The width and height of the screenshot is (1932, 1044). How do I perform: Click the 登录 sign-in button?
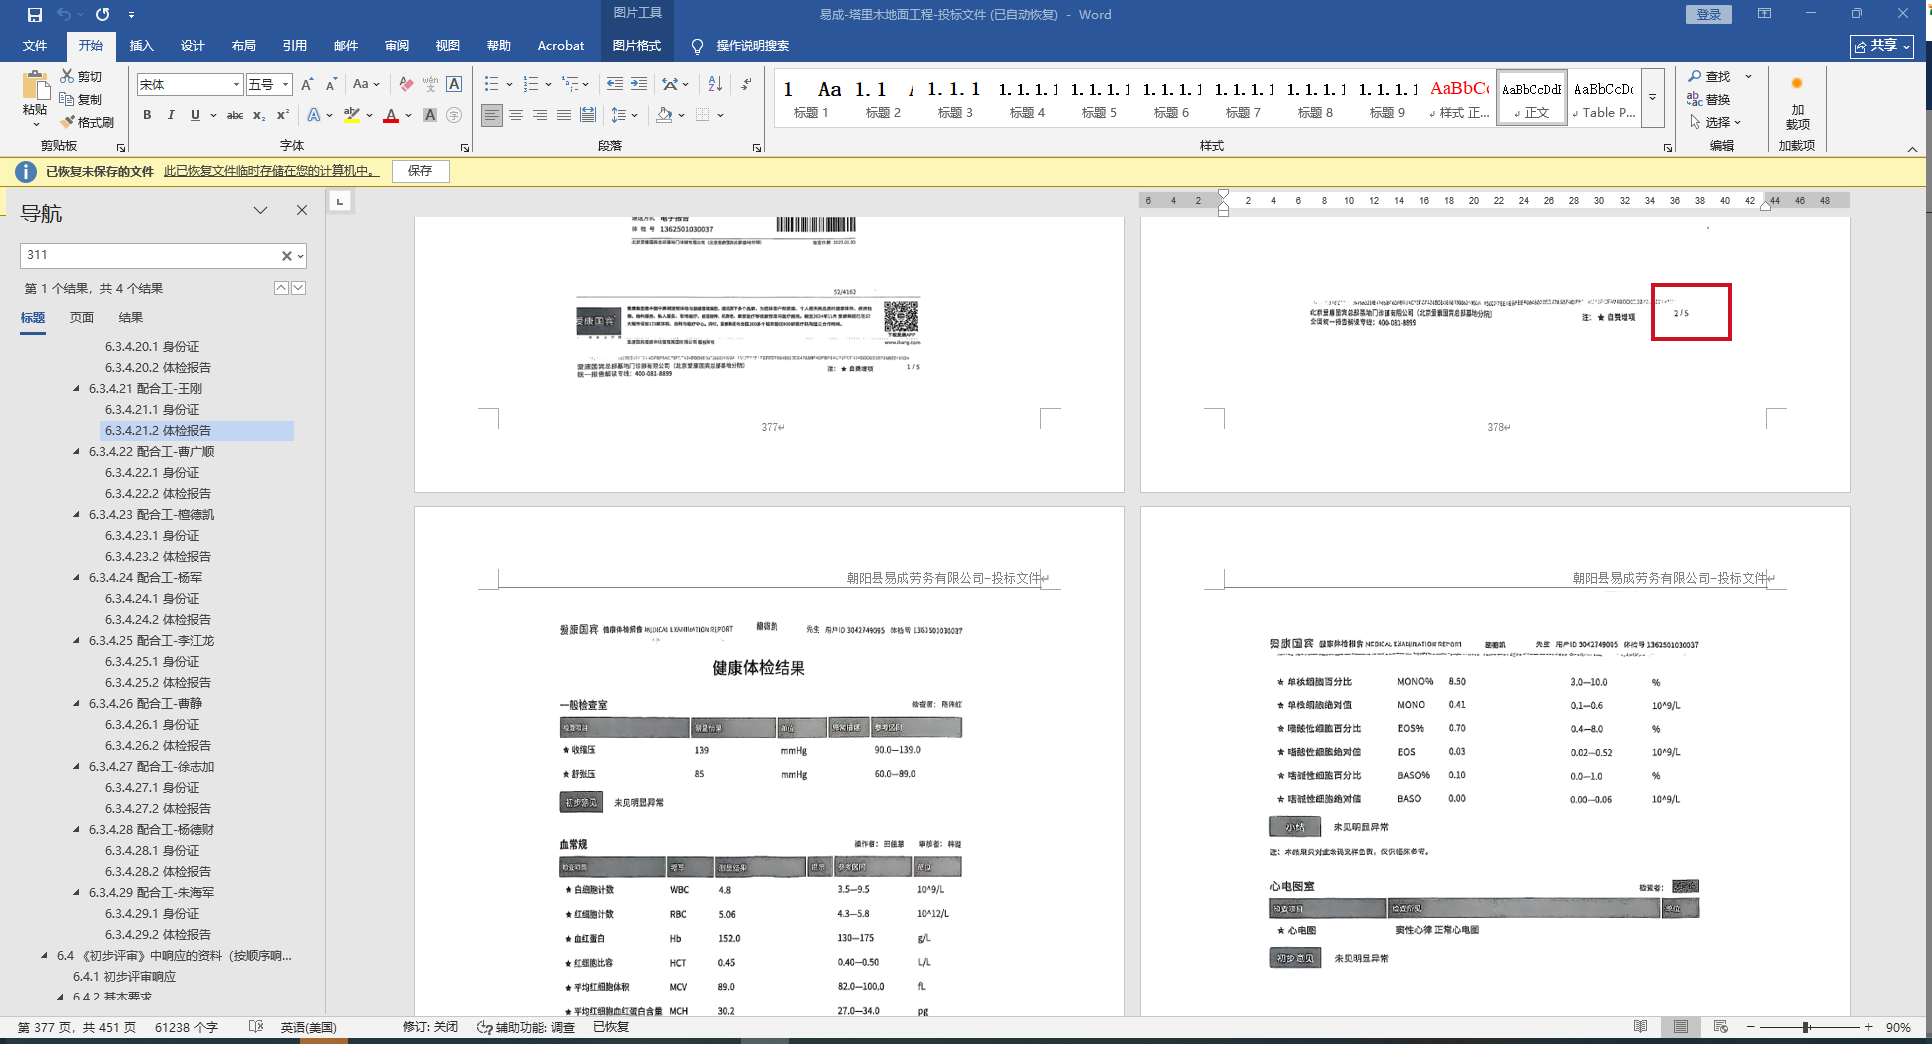click(x=1709, y=15)
